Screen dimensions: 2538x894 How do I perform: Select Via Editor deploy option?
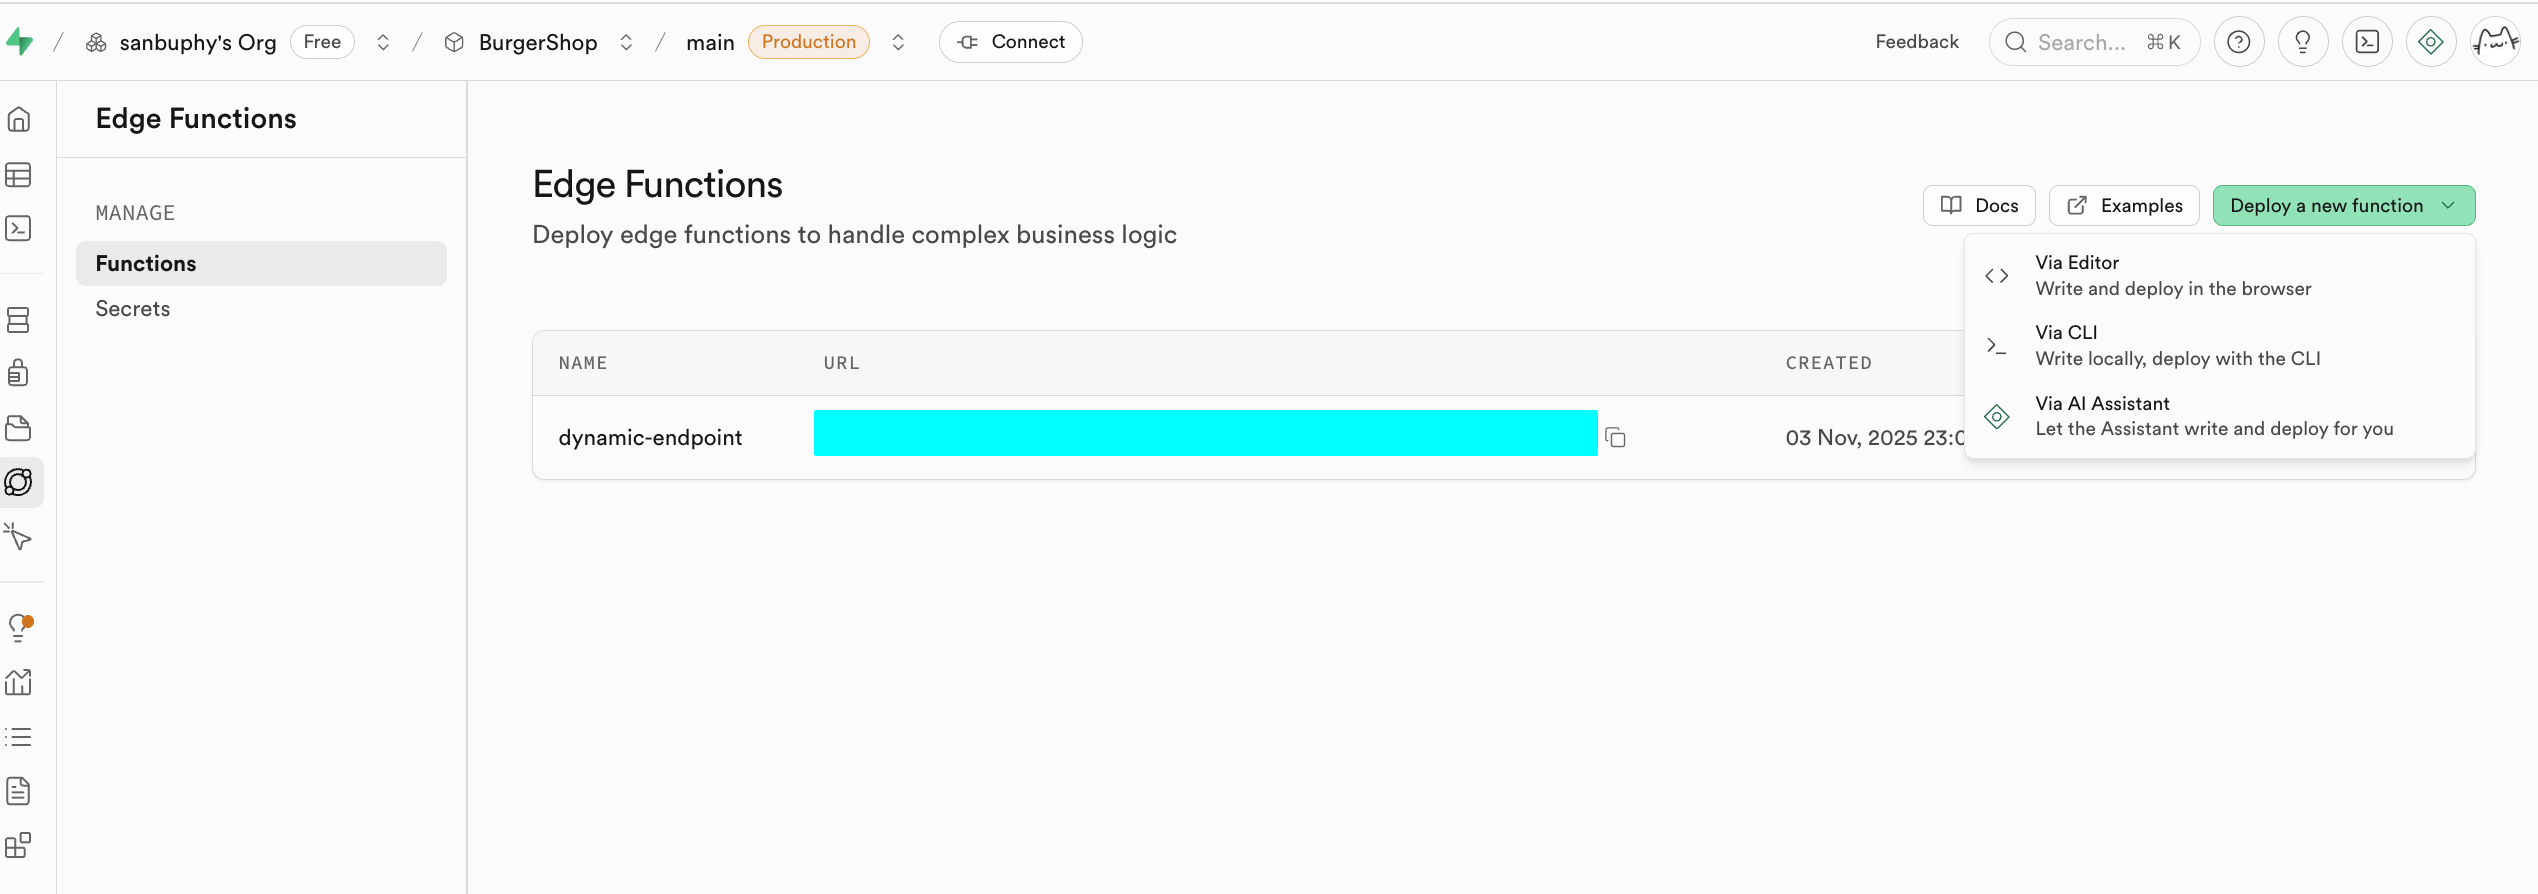[2173, 275]
